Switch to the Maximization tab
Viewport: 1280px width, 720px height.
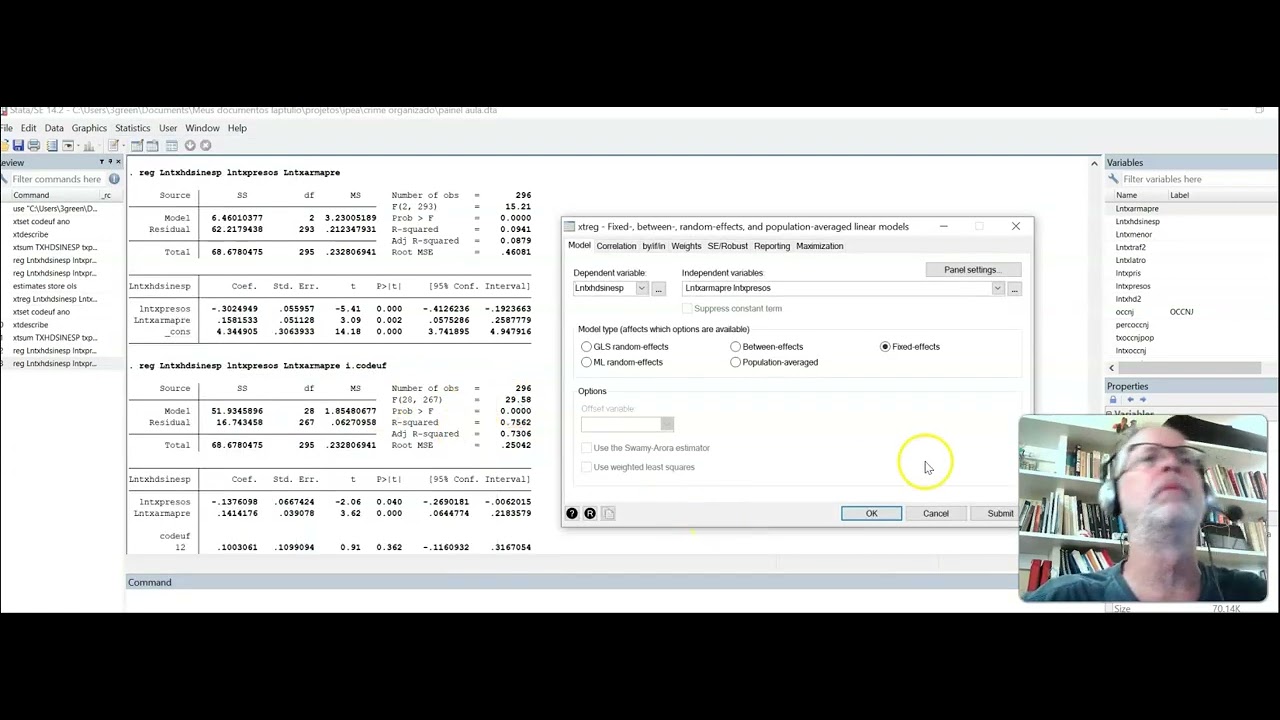tap(819, 246)
